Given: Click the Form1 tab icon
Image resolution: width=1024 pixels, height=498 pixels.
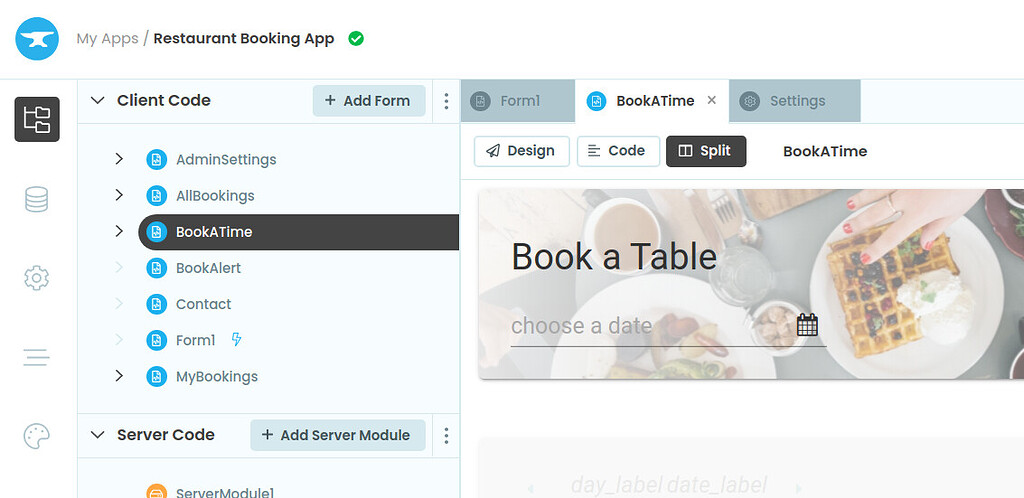Looking at the screenshot, I should pyautogui.click(x=480, y=101).
